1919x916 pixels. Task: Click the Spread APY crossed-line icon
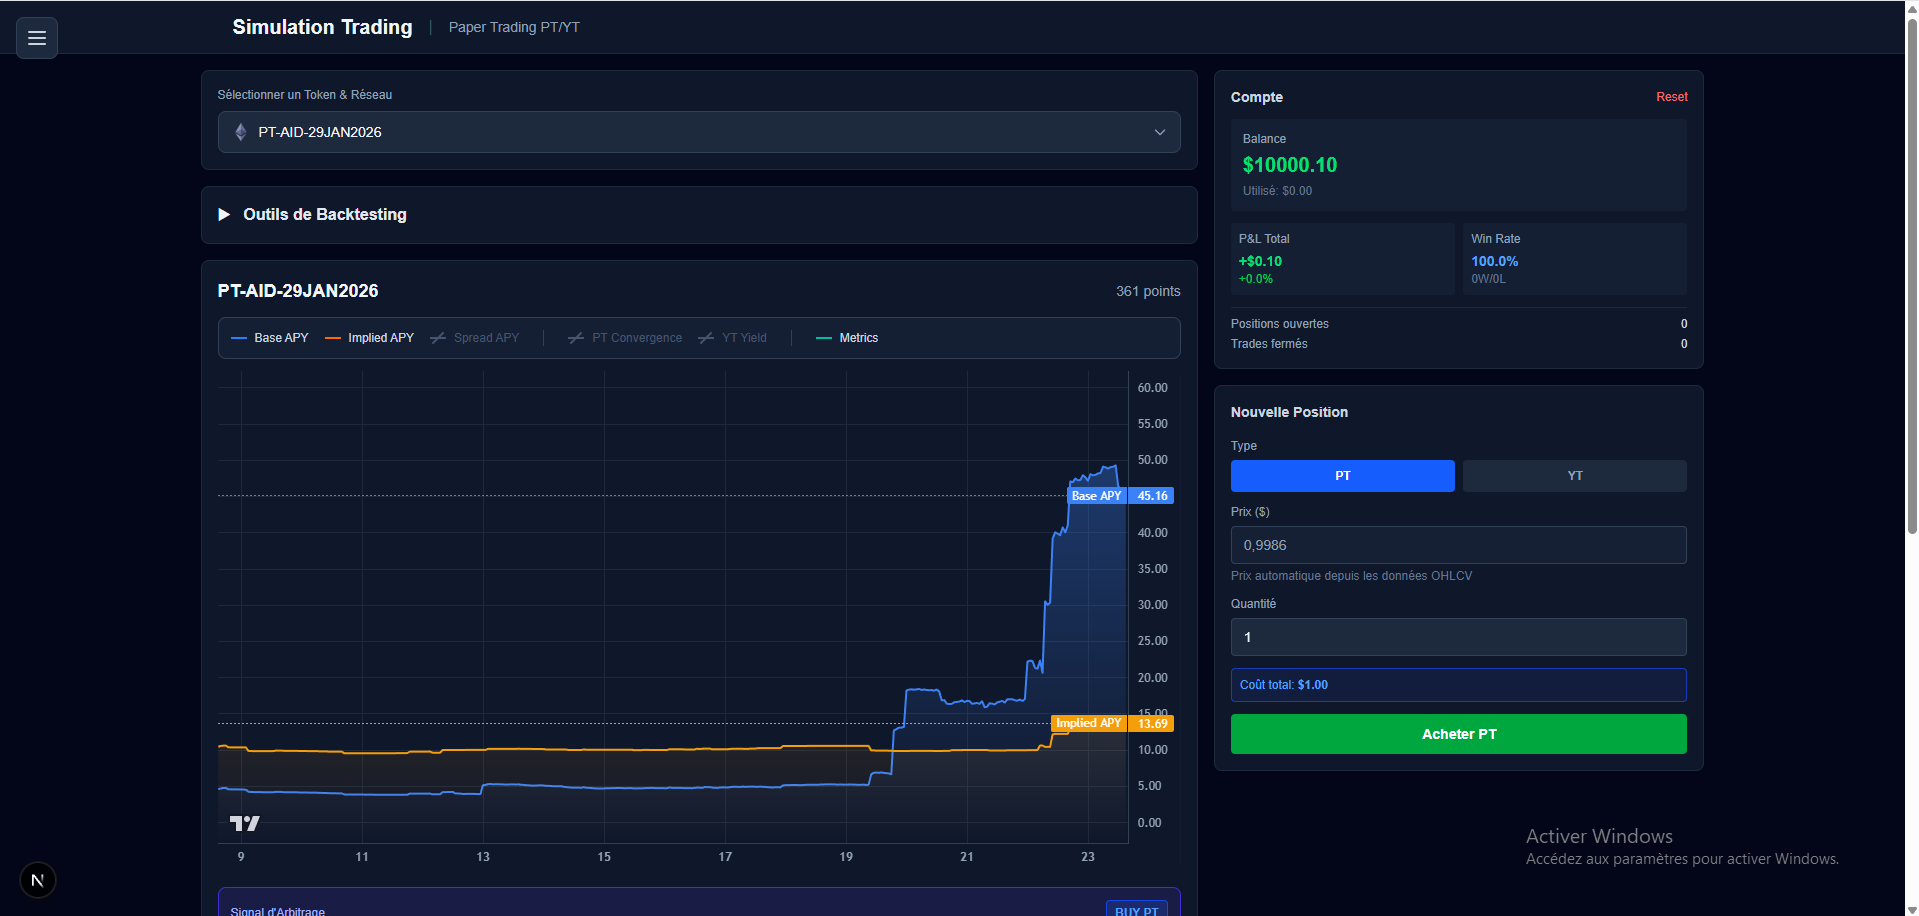click(x=438, y=338)
